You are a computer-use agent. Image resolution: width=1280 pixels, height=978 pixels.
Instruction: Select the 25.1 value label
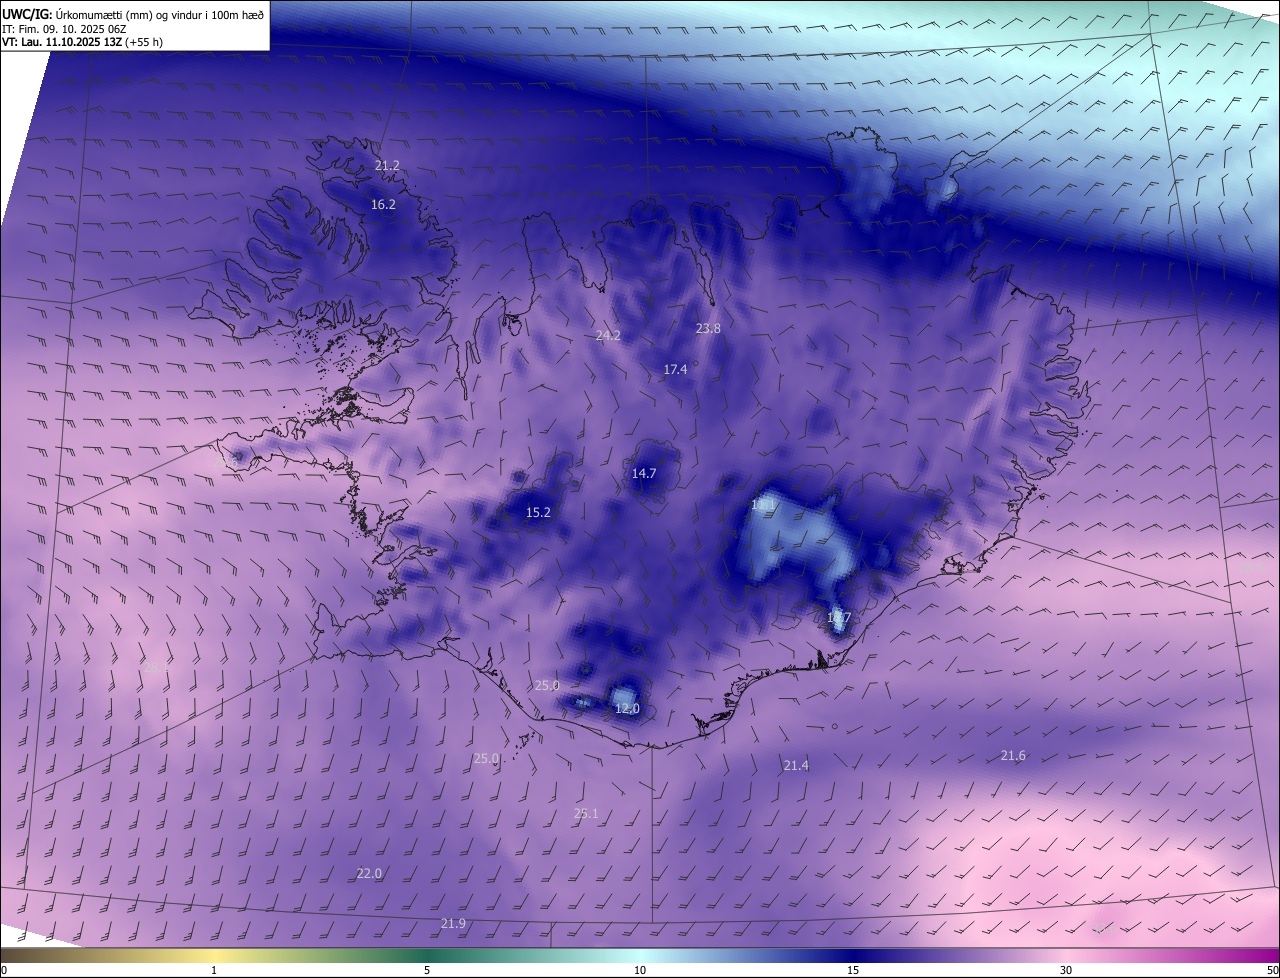pyautogui.click(x=586, y=814)
